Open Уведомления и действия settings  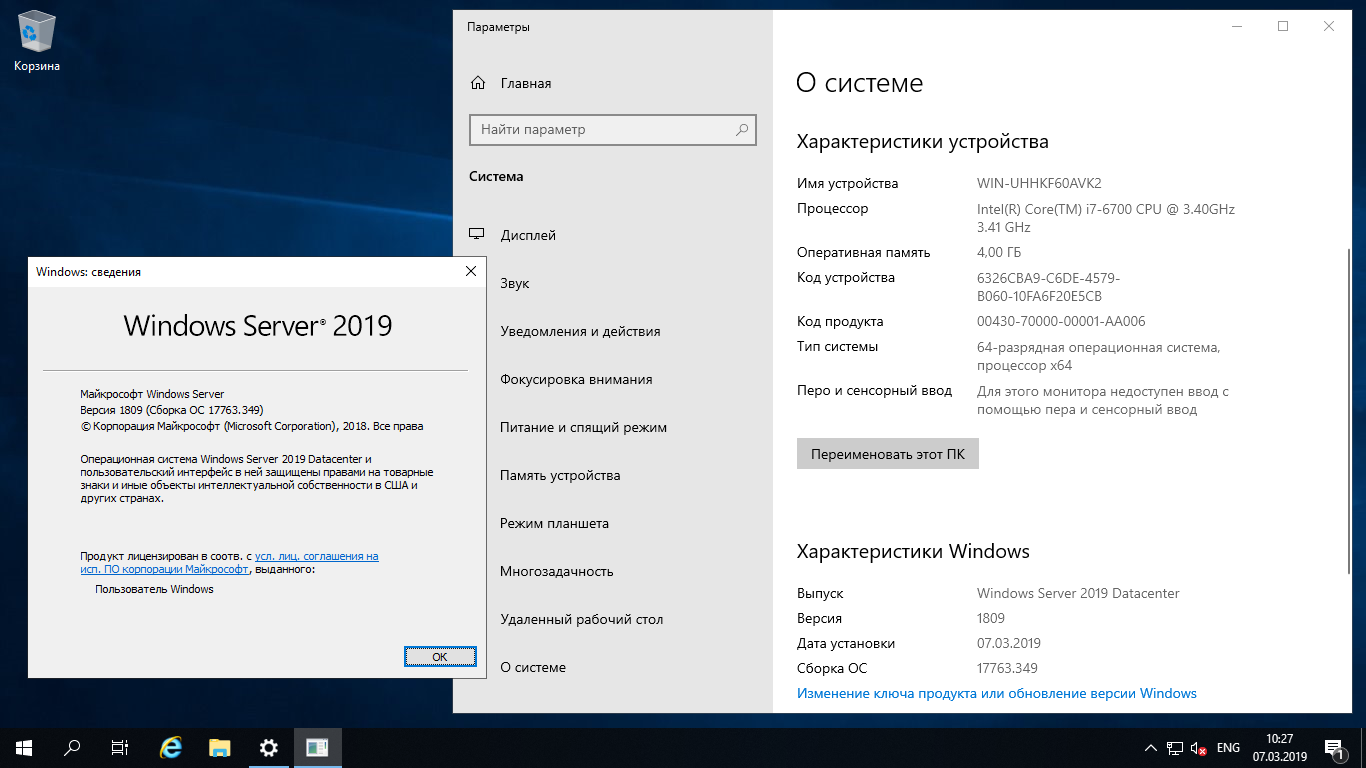point(613,331)
